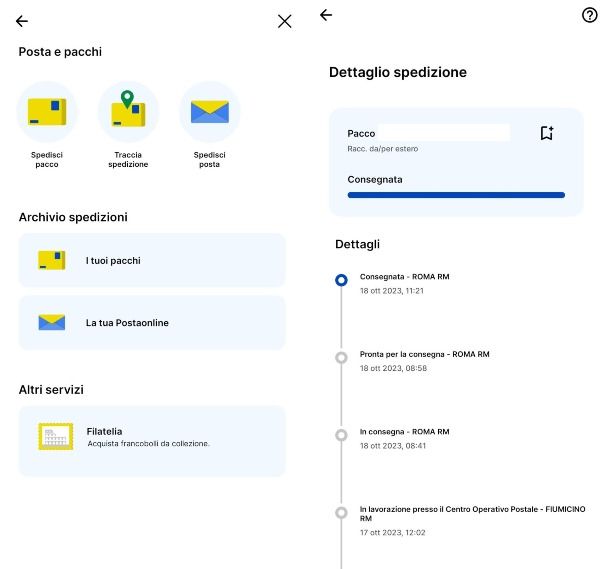
Task: Select Consegnata - ROMA RM entry
Action: pyautogui.click(x=405, y=277)
